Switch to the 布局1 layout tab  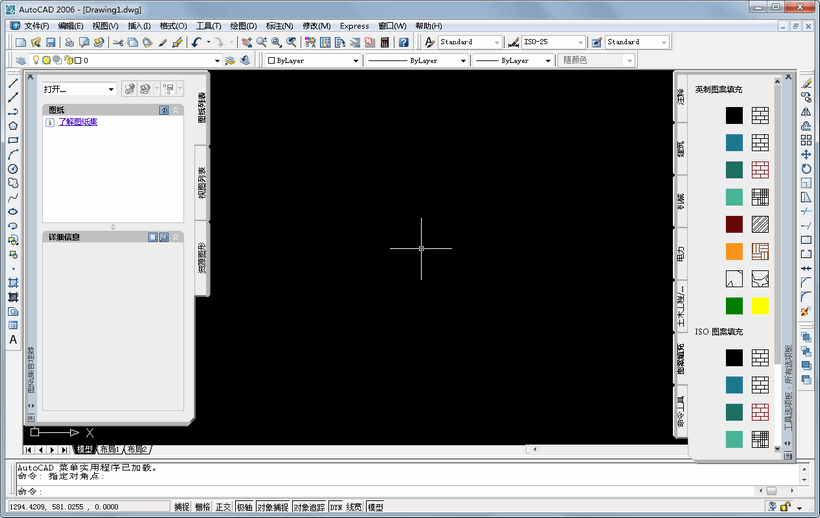pos(108,450)
